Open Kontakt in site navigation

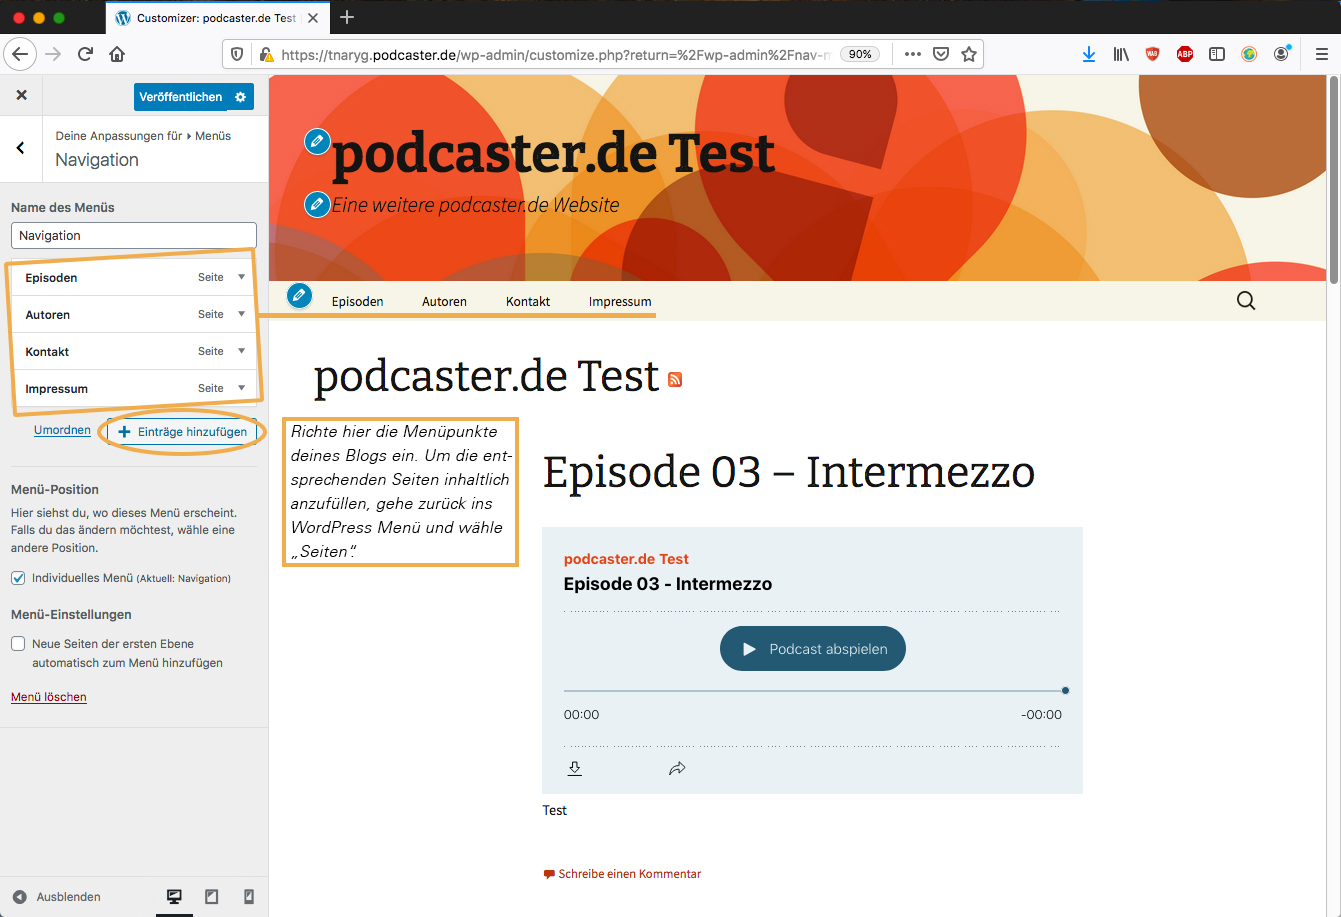528,301
